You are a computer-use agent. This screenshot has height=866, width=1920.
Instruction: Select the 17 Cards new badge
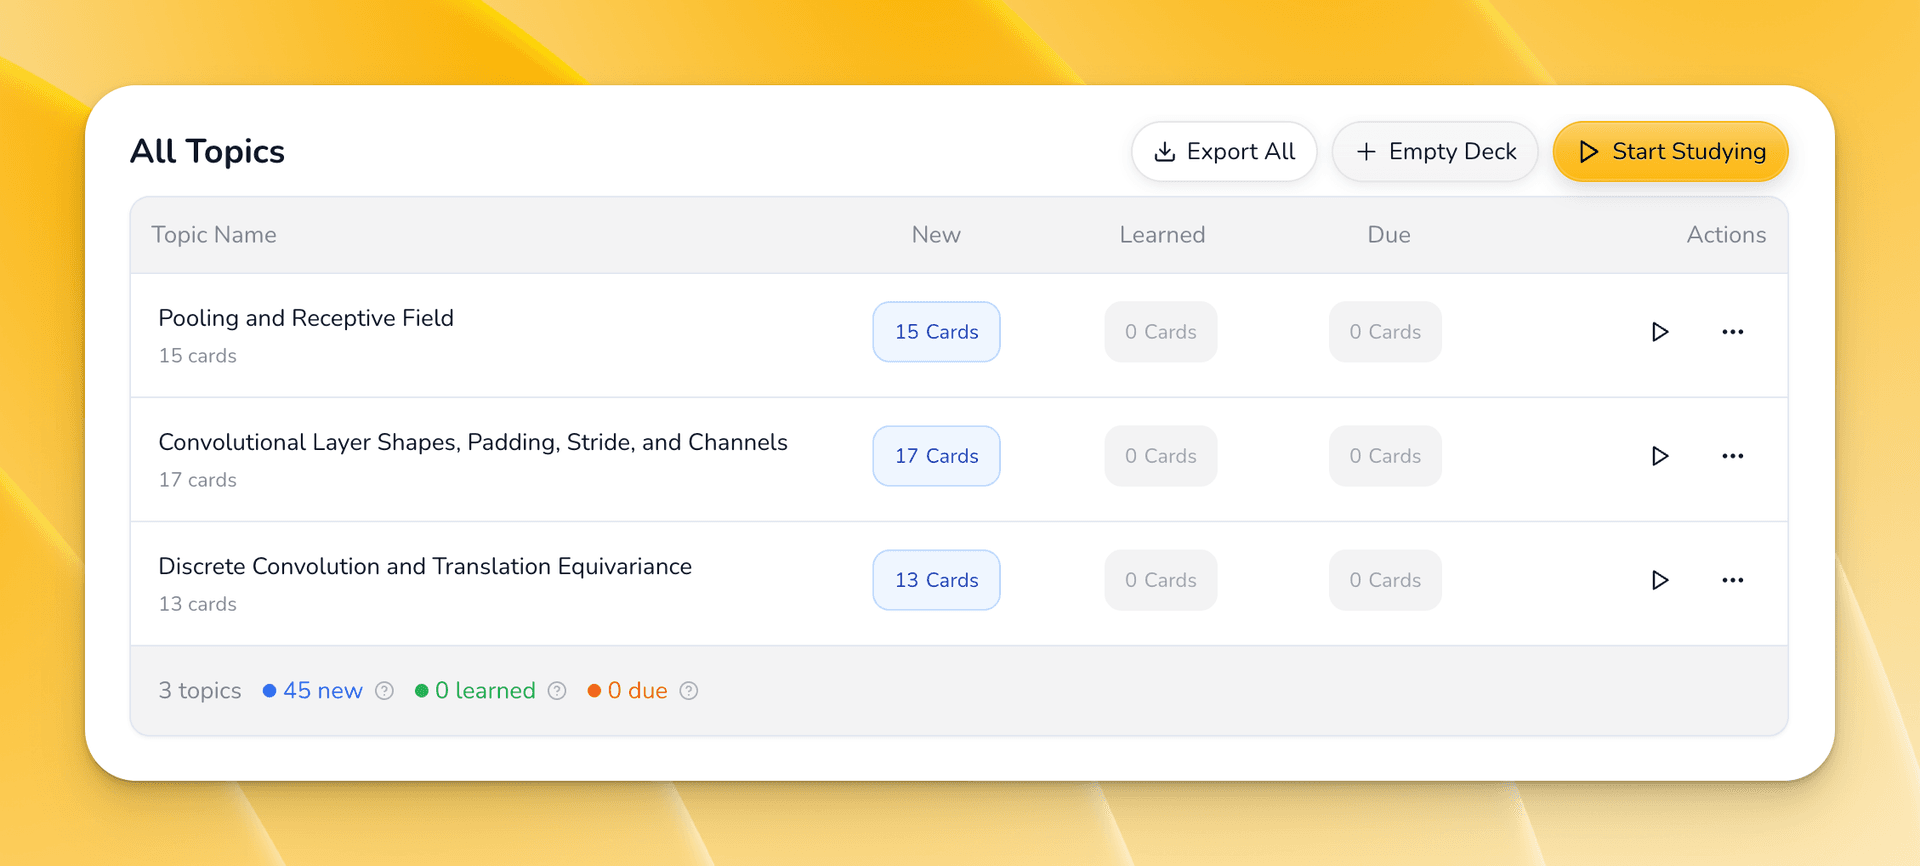pos(936,456)
